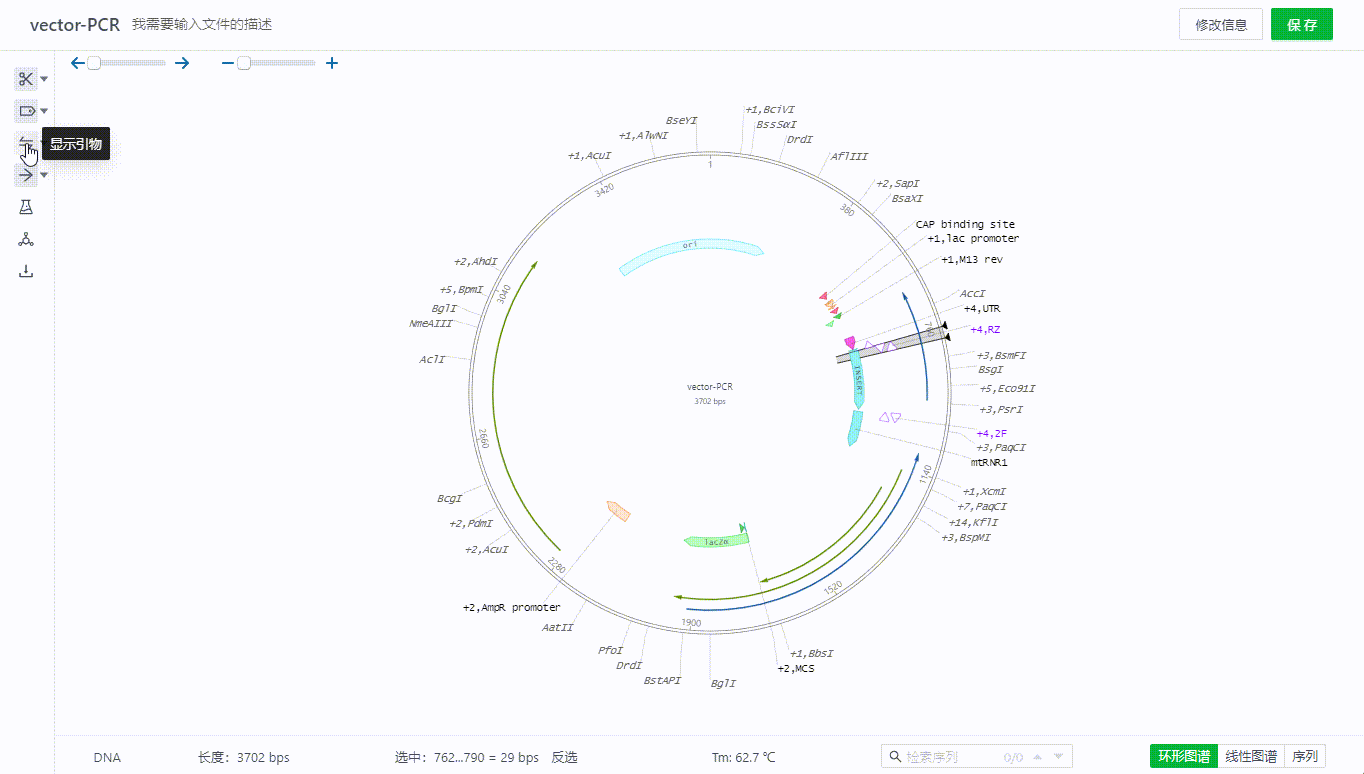Screen dimensions: 1364x774
Task: Click the green 保存 save button
Action: pyautogui.click(x=1301, y=25)
